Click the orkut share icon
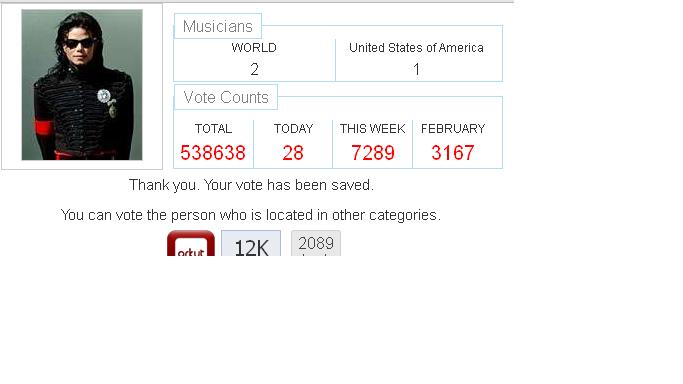 coord(191,243)
